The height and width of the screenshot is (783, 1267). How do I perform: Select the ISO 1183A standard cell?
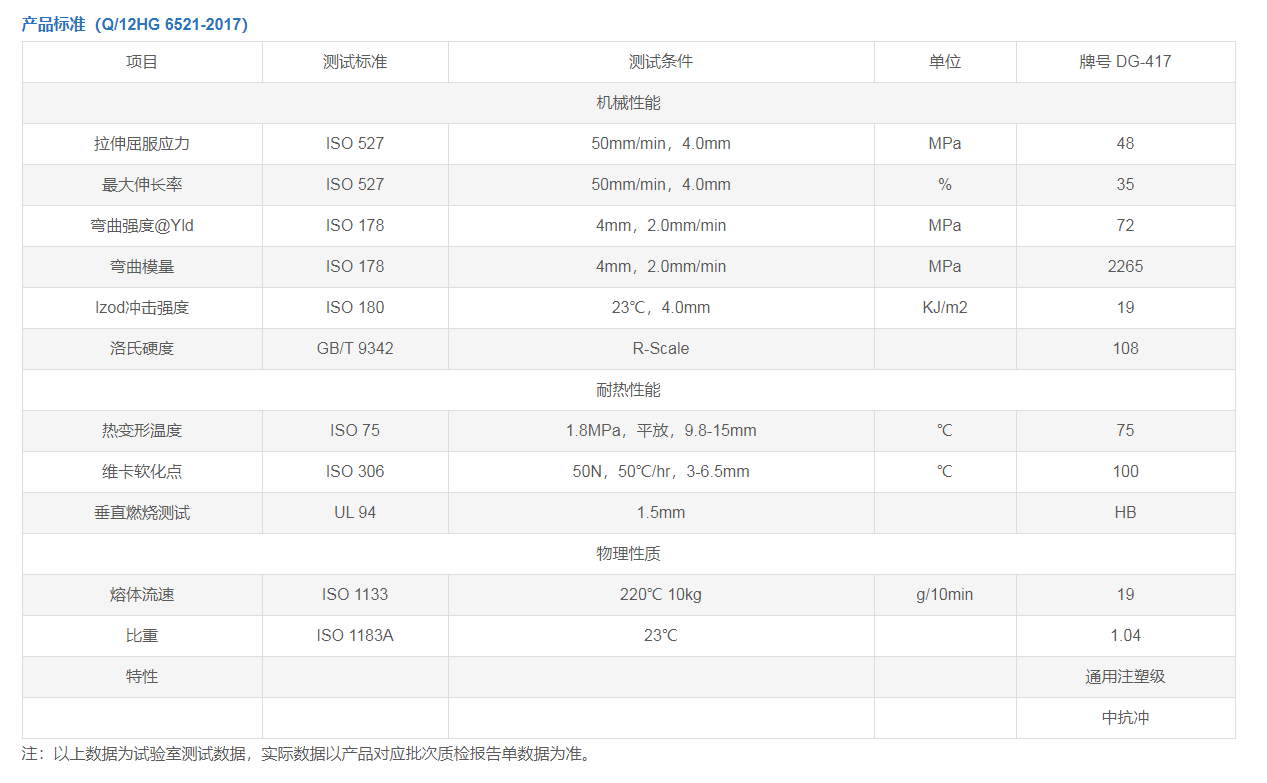(x=355, y=636)
